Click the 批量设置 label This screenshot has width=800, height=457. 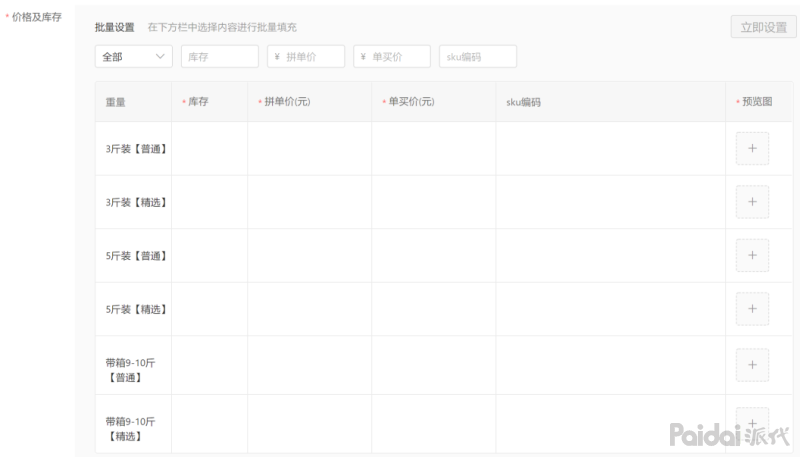point(115,28)
